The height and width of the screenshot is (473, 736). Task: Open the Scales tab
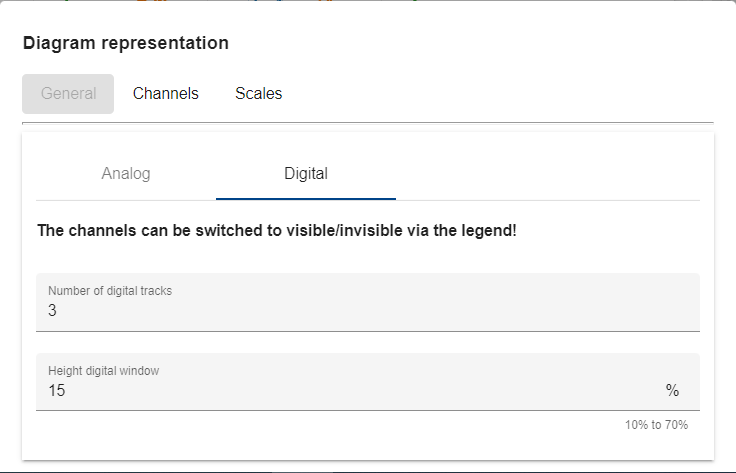[x=259, y=93]
